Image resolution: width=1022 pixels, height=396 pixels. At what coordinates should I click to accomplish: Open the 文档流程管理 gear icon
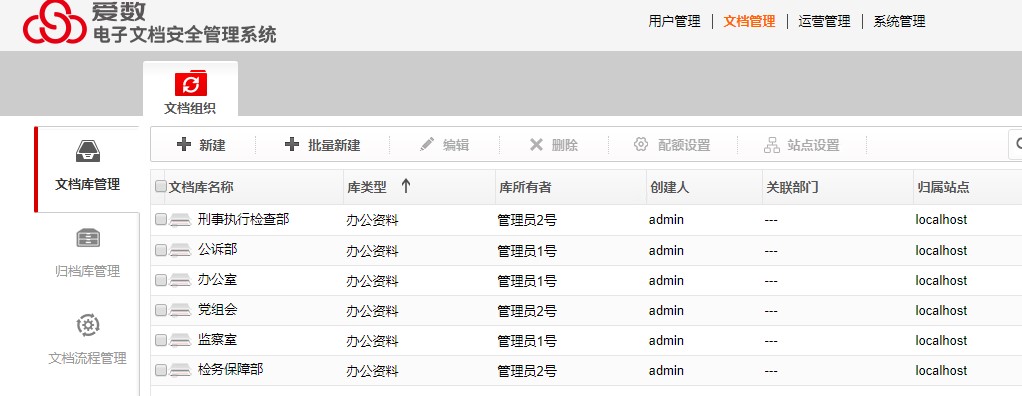point(88,324)
